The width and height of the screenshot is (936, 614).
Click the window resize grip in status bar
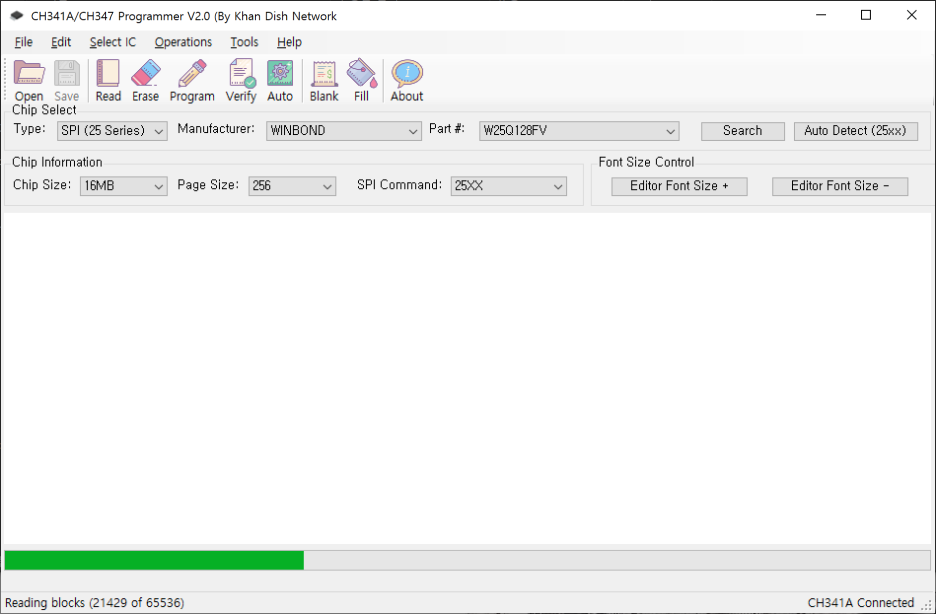pos(926,605)
